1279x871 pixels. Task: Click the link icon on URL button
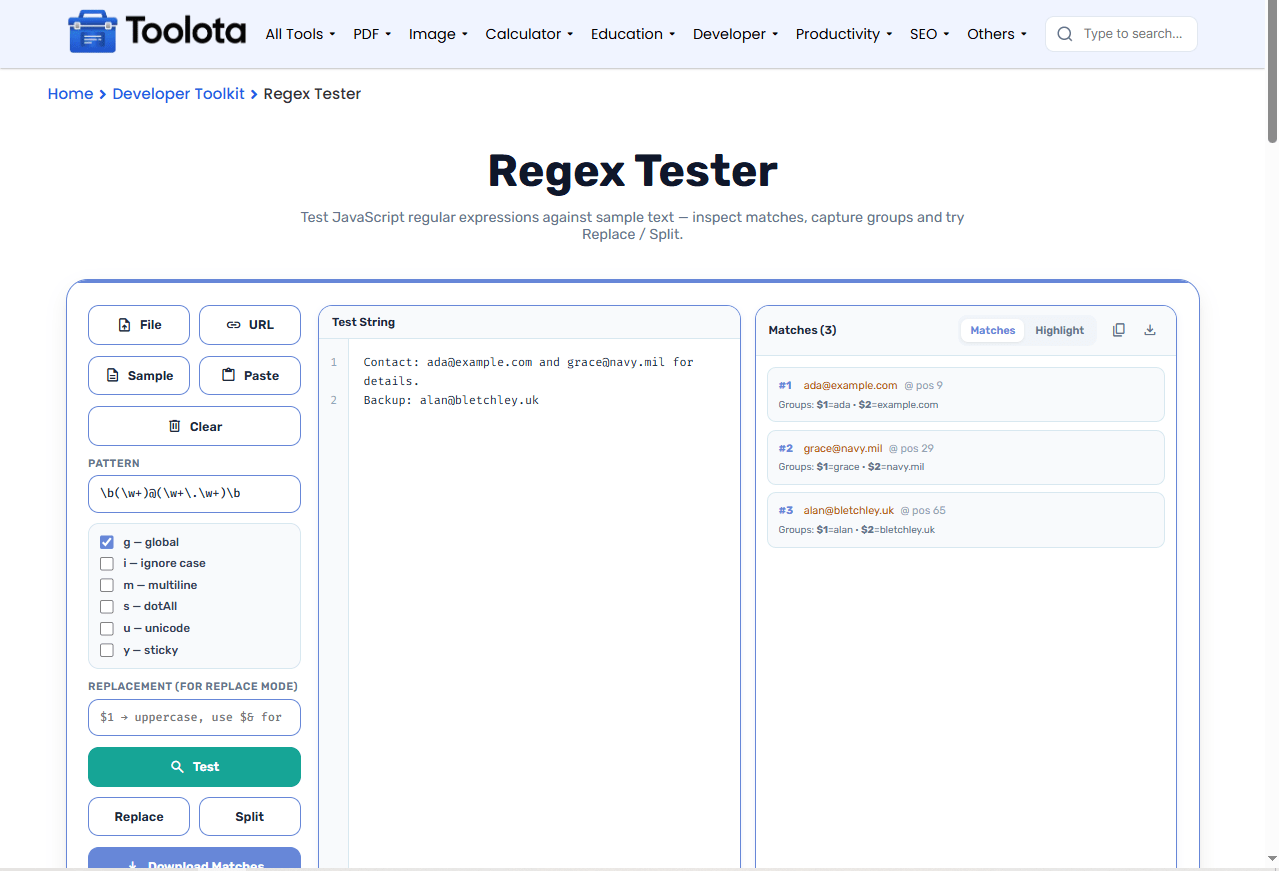point(234,325)
